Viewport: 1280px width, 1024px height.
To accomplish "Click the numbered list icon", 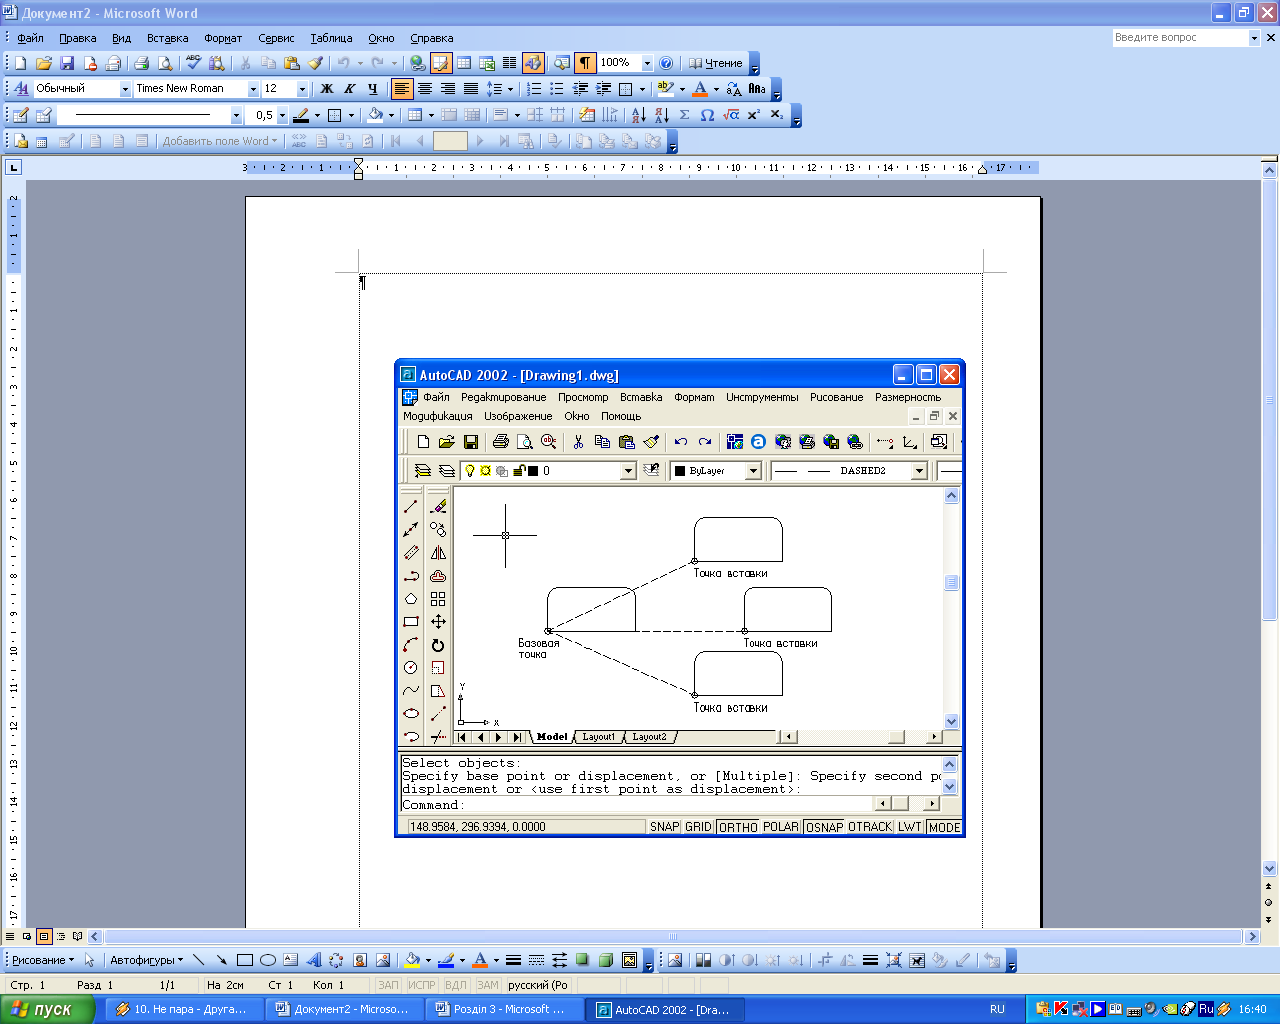I will coord(534,89).
